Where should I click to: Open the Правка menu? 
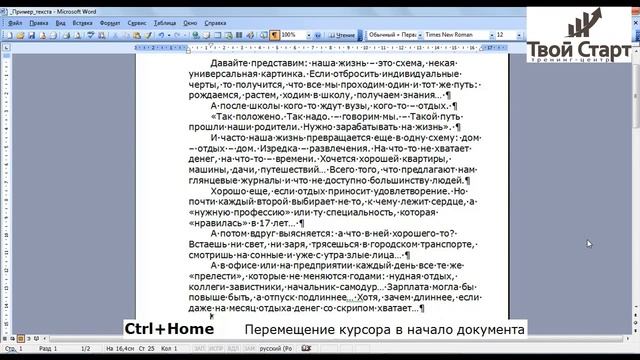pyautogui.click(x=39, y=23)
